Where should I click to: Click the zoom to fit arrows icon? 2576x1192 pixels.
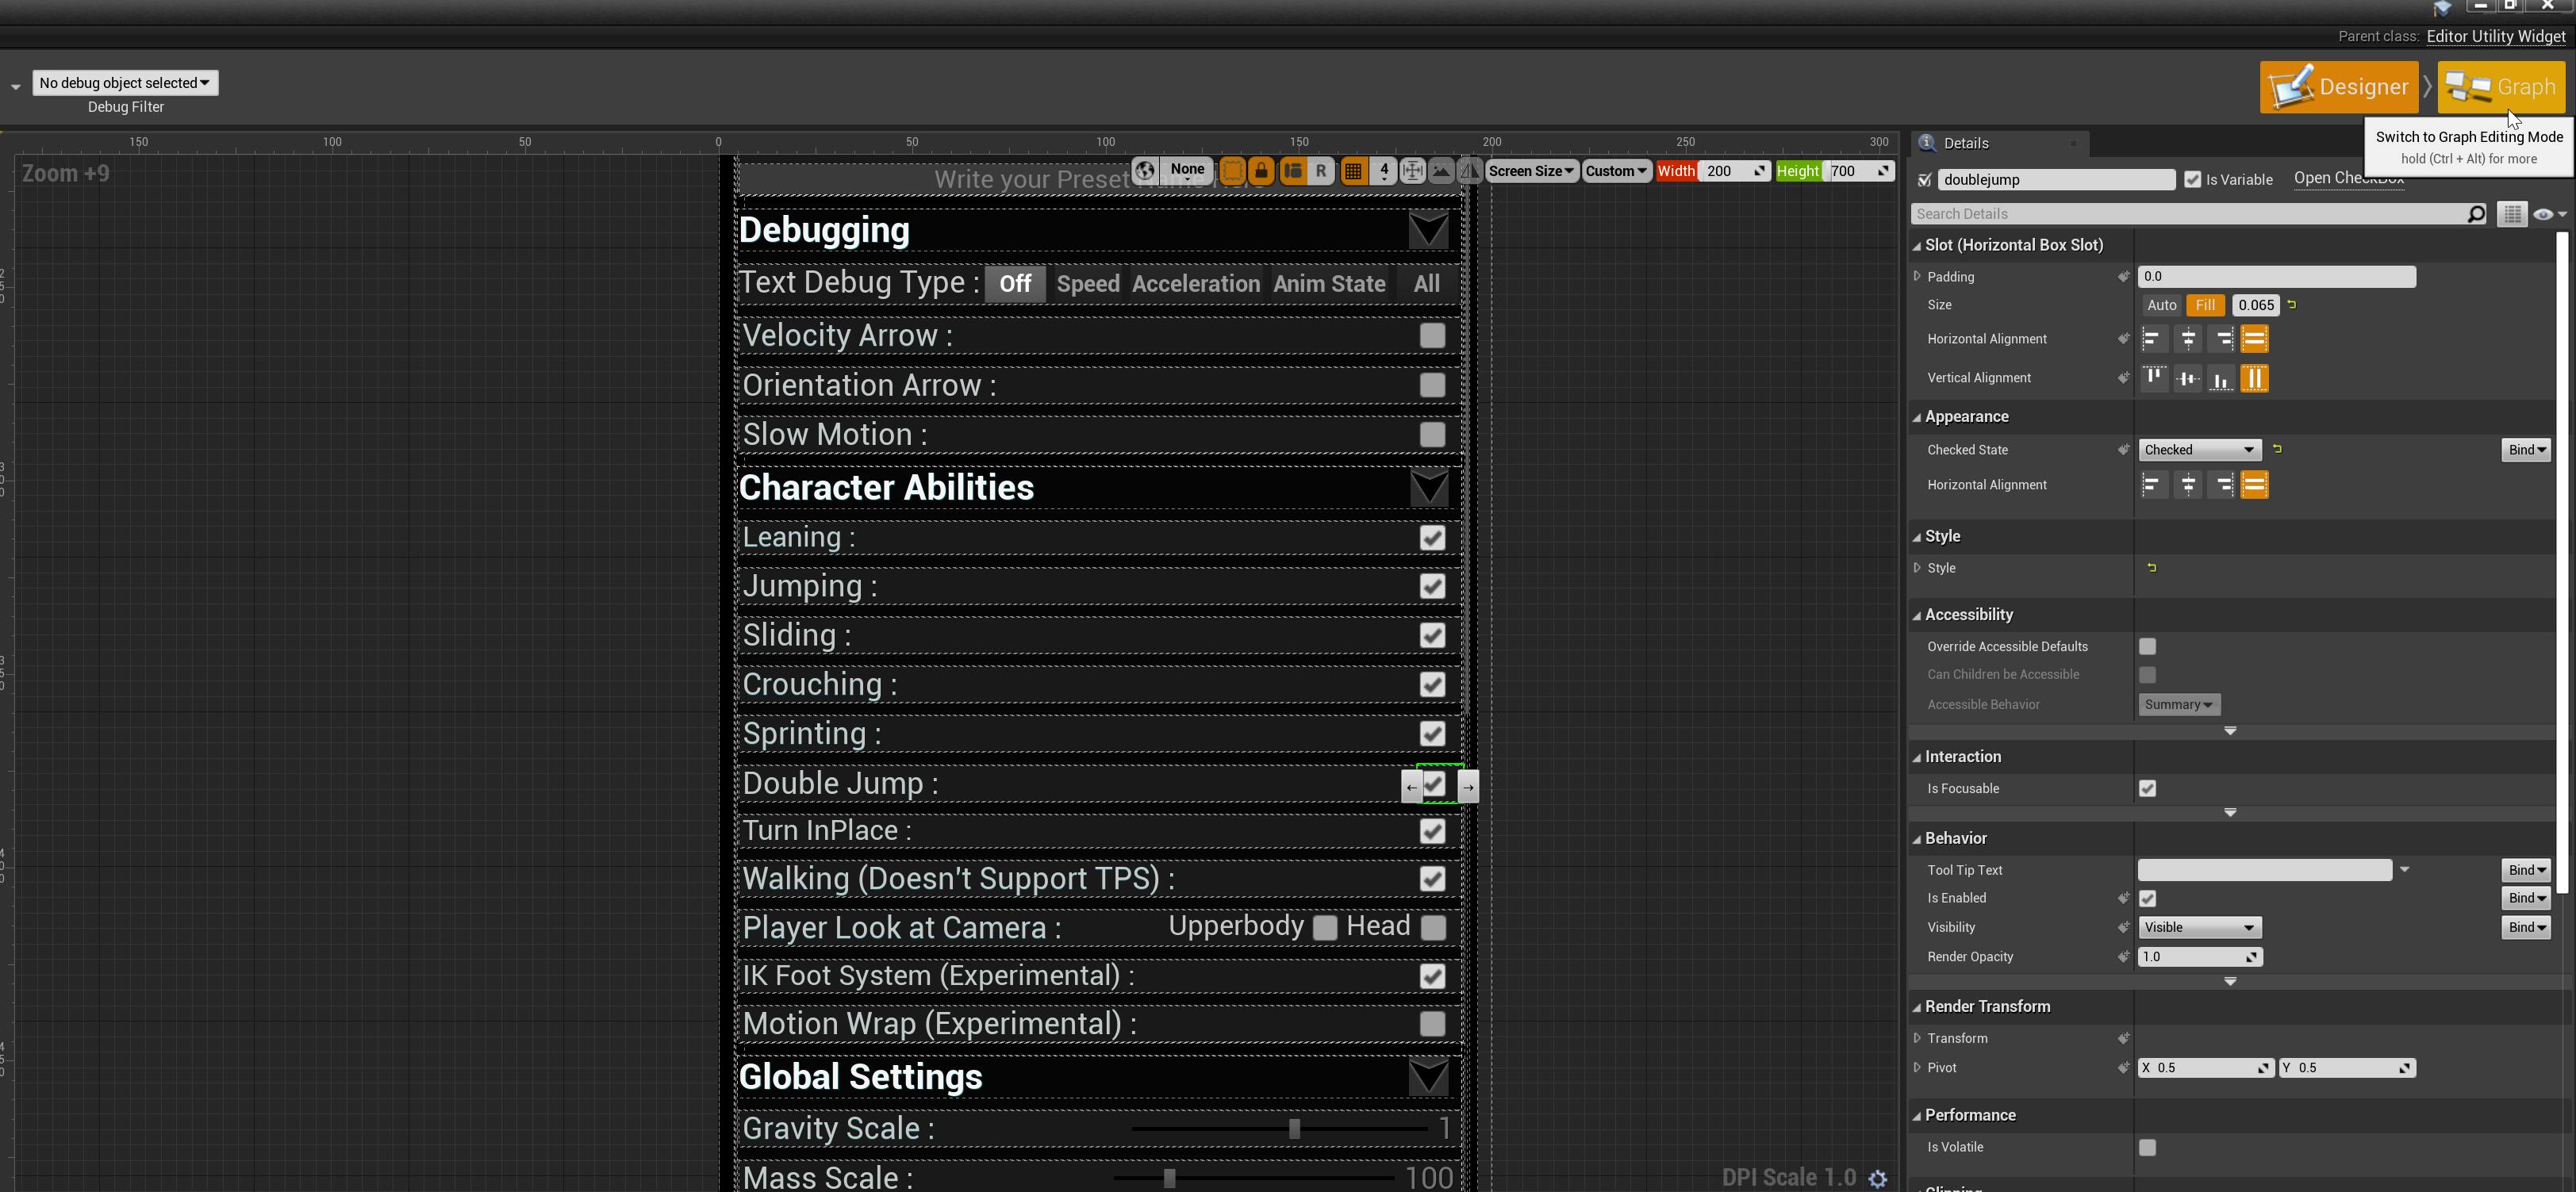coord(1412,171)
